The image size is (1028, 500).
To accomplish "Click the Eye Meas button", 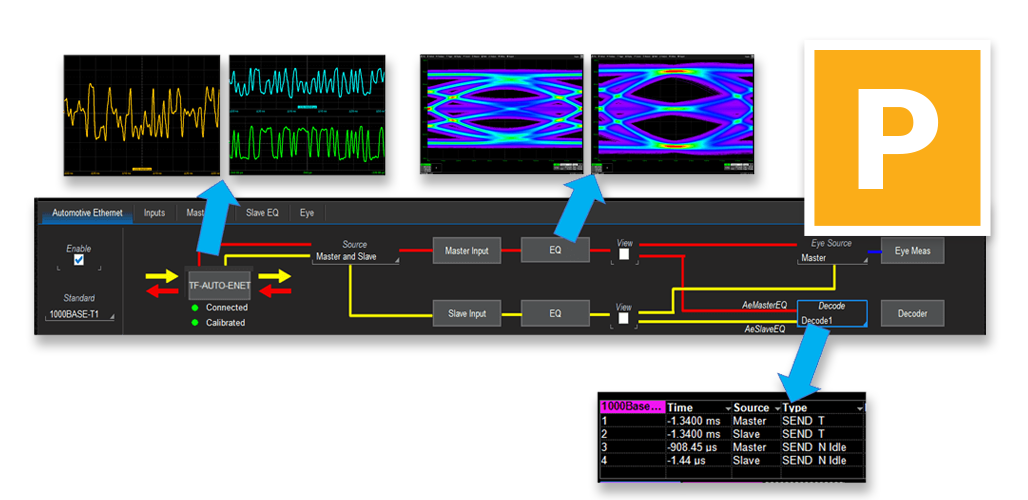I will click(x=912, y=251).
